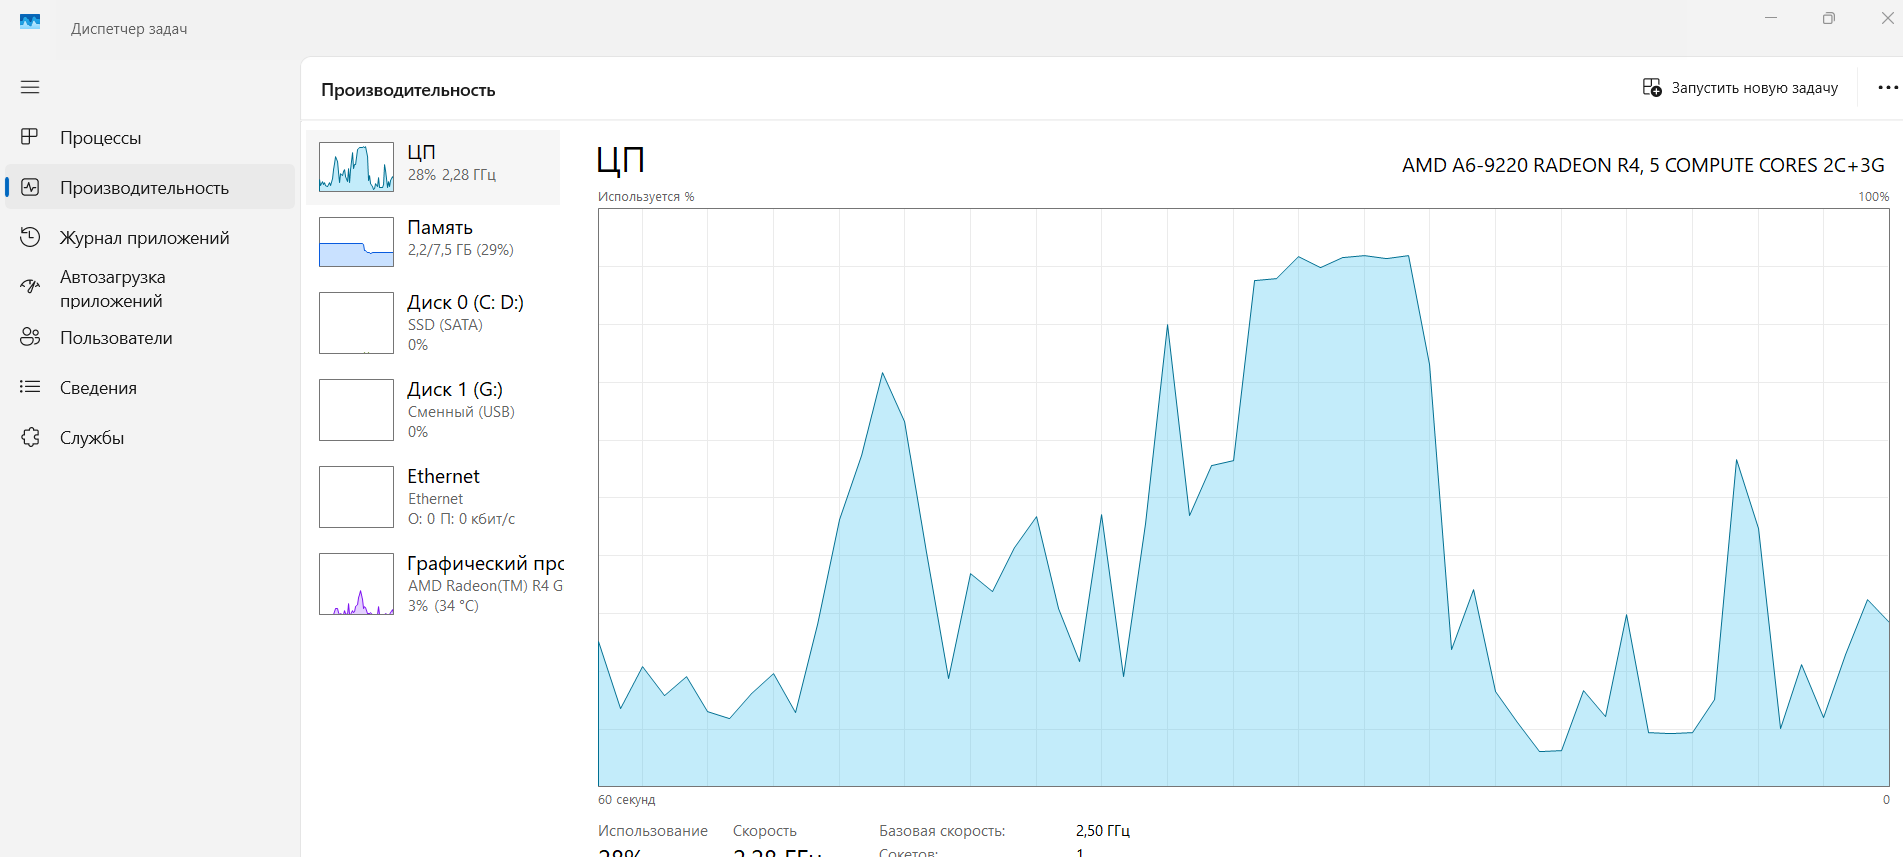
Task: Click the Использование stat label
Action: pyautogui.click(x=653, y=831)
